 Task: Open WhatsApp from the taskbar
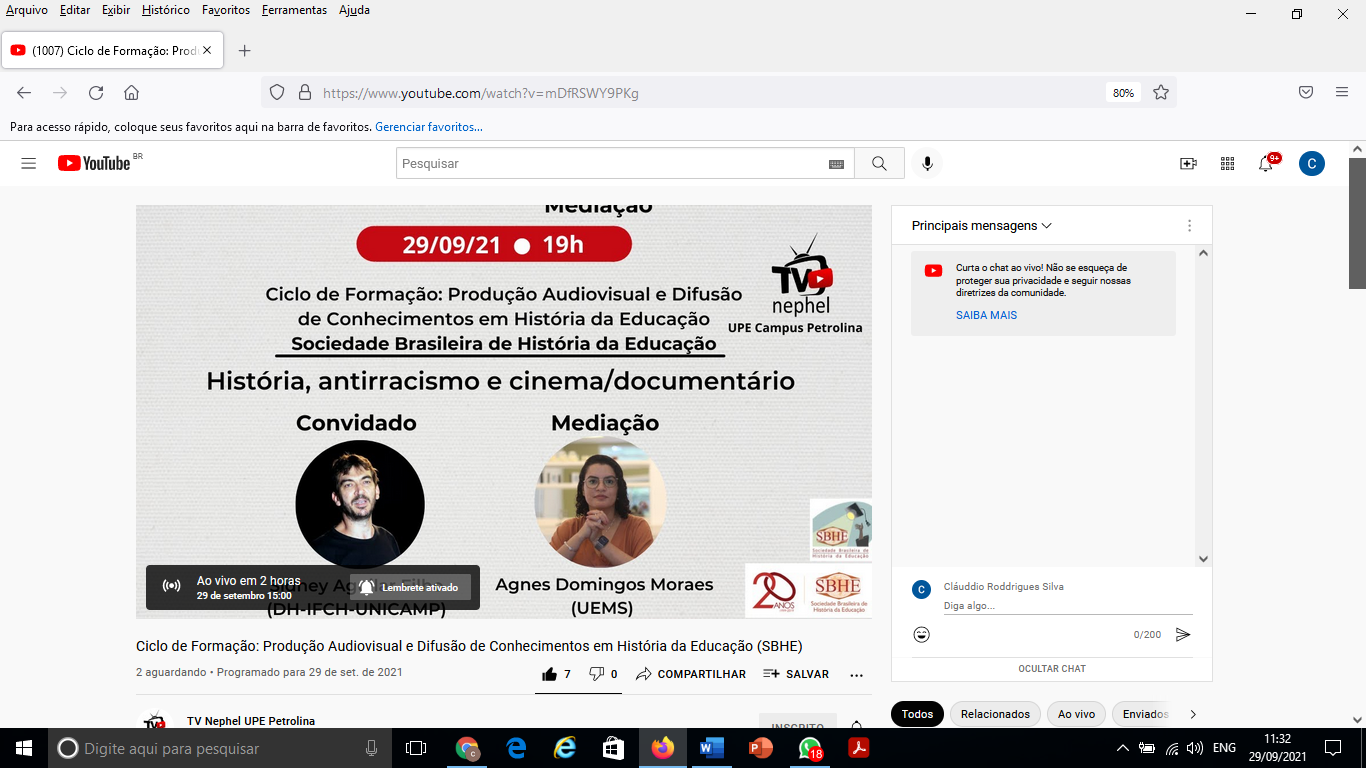pyautogui.click(x=810, y=748)
